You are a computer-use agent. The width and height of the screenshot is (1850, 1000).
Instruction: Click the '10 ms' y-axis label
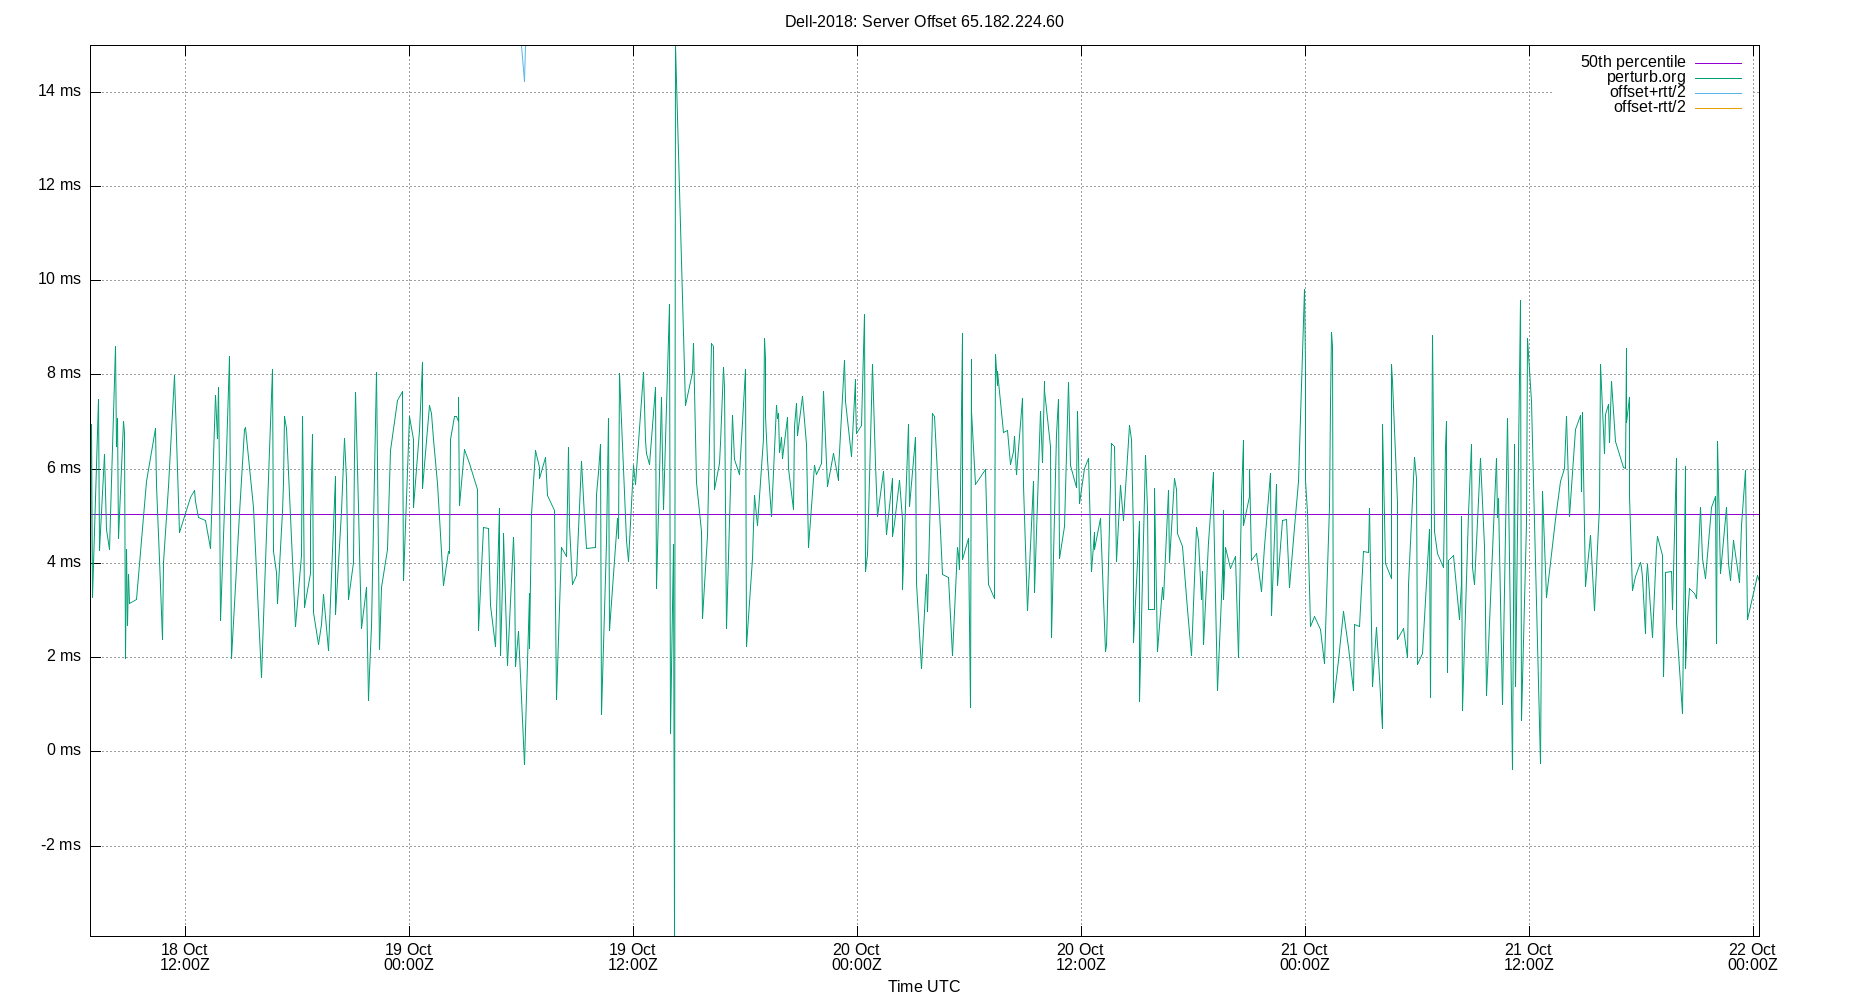pyautogui.click(x=59, y=279)
